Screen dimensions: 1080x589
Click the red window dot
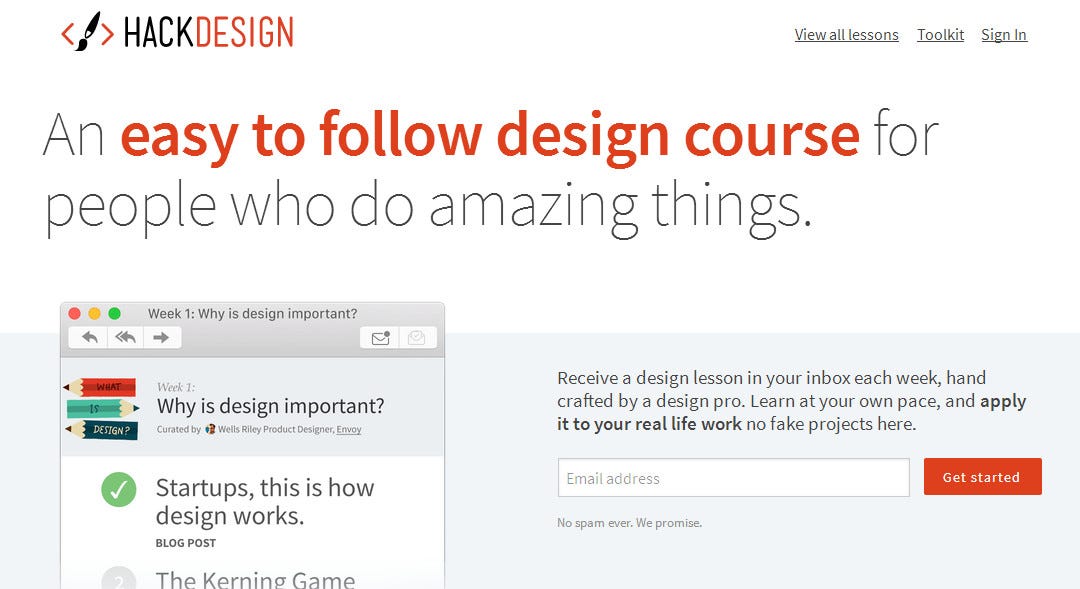[74, 313]
